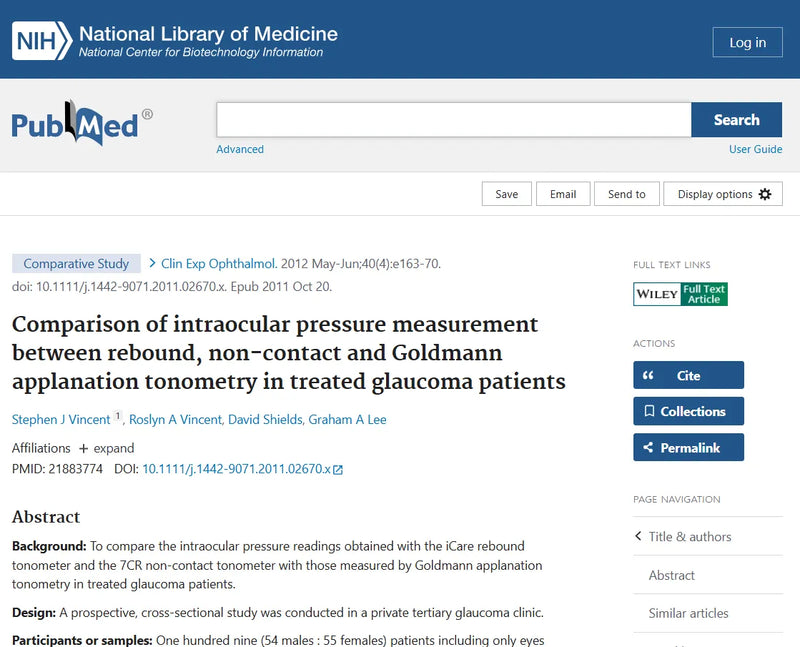Open the Advanced search link
Screen dimensions: 800x647
240,150
